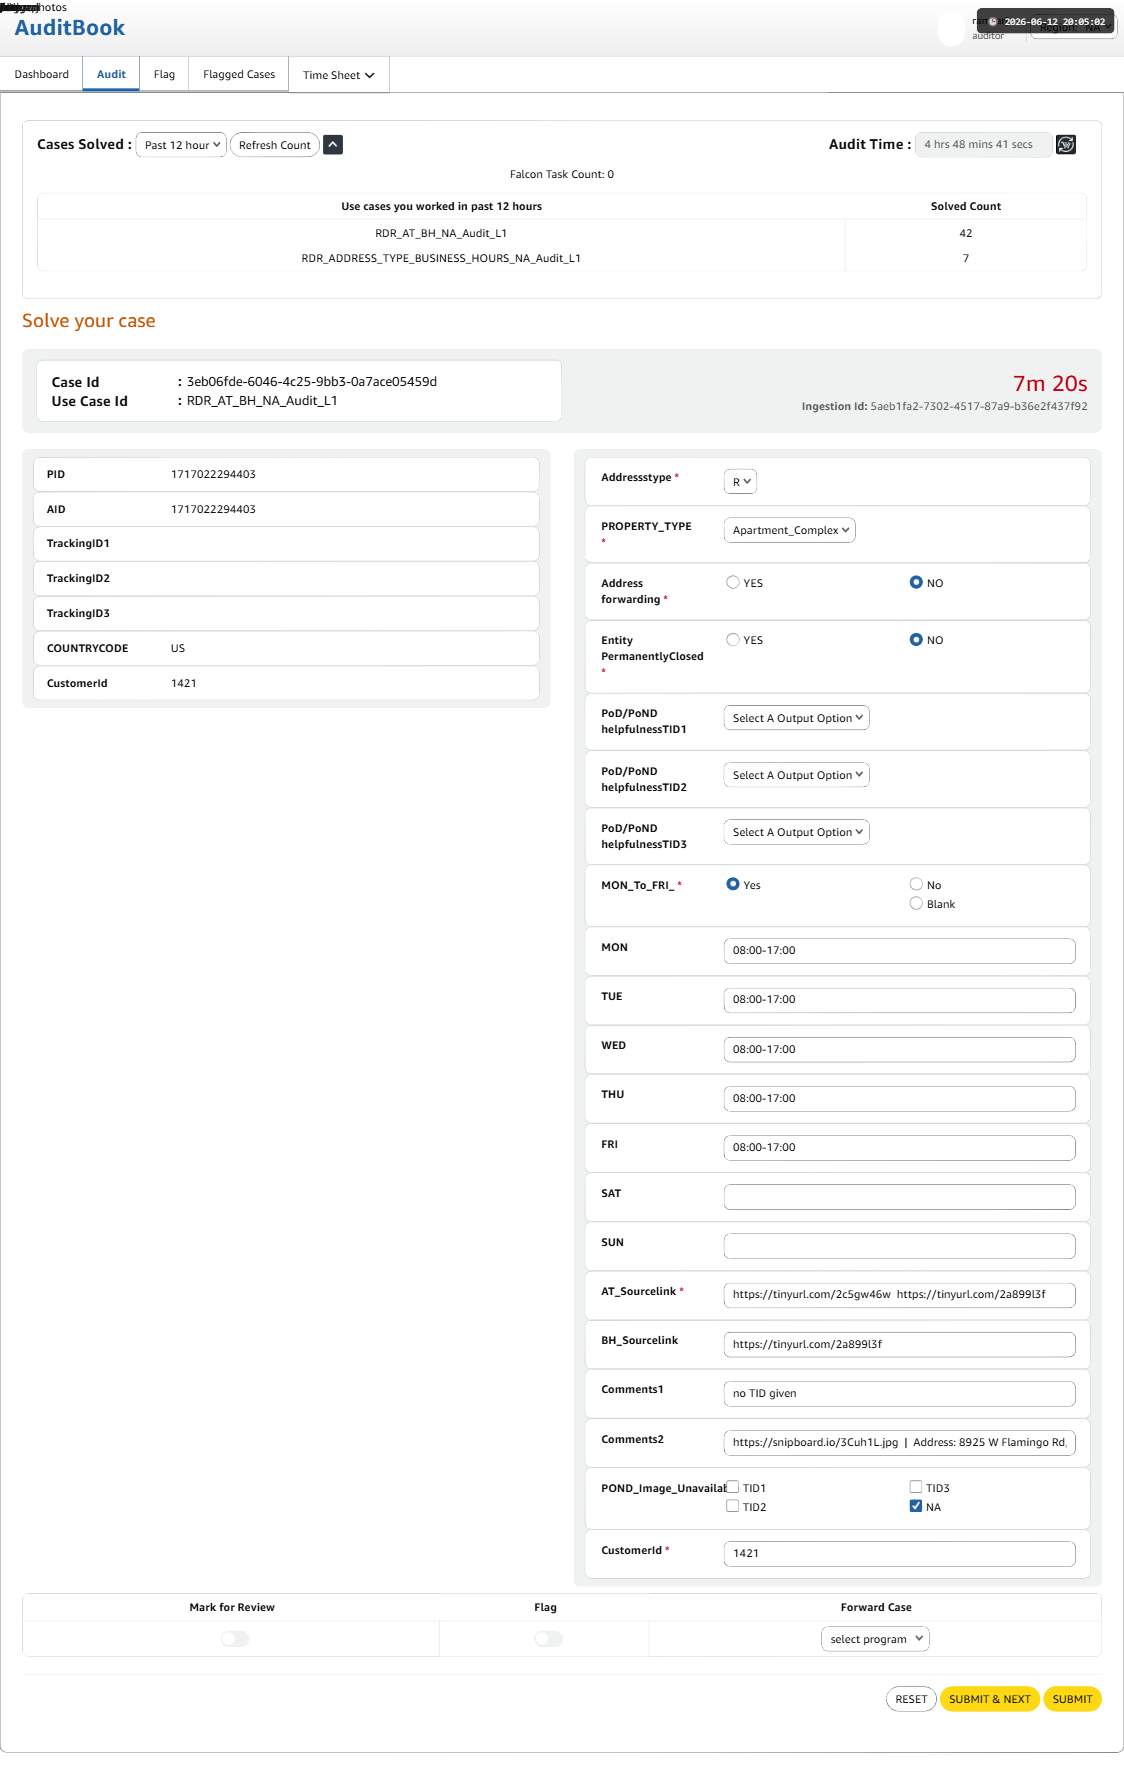Screen dimensions: 1124x1768
Task: Click the SUBMIT & NEXT button
Action: [990, 1699]
